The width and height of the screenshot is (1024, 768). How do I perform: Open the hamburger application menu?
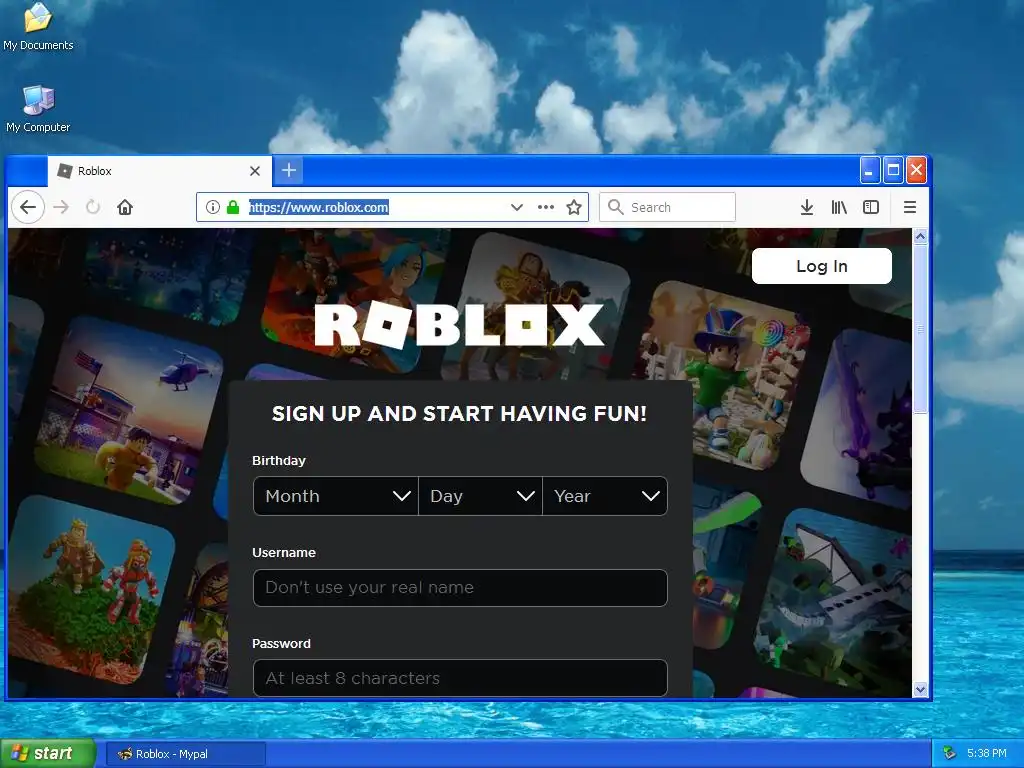click(x=910, y=207)
